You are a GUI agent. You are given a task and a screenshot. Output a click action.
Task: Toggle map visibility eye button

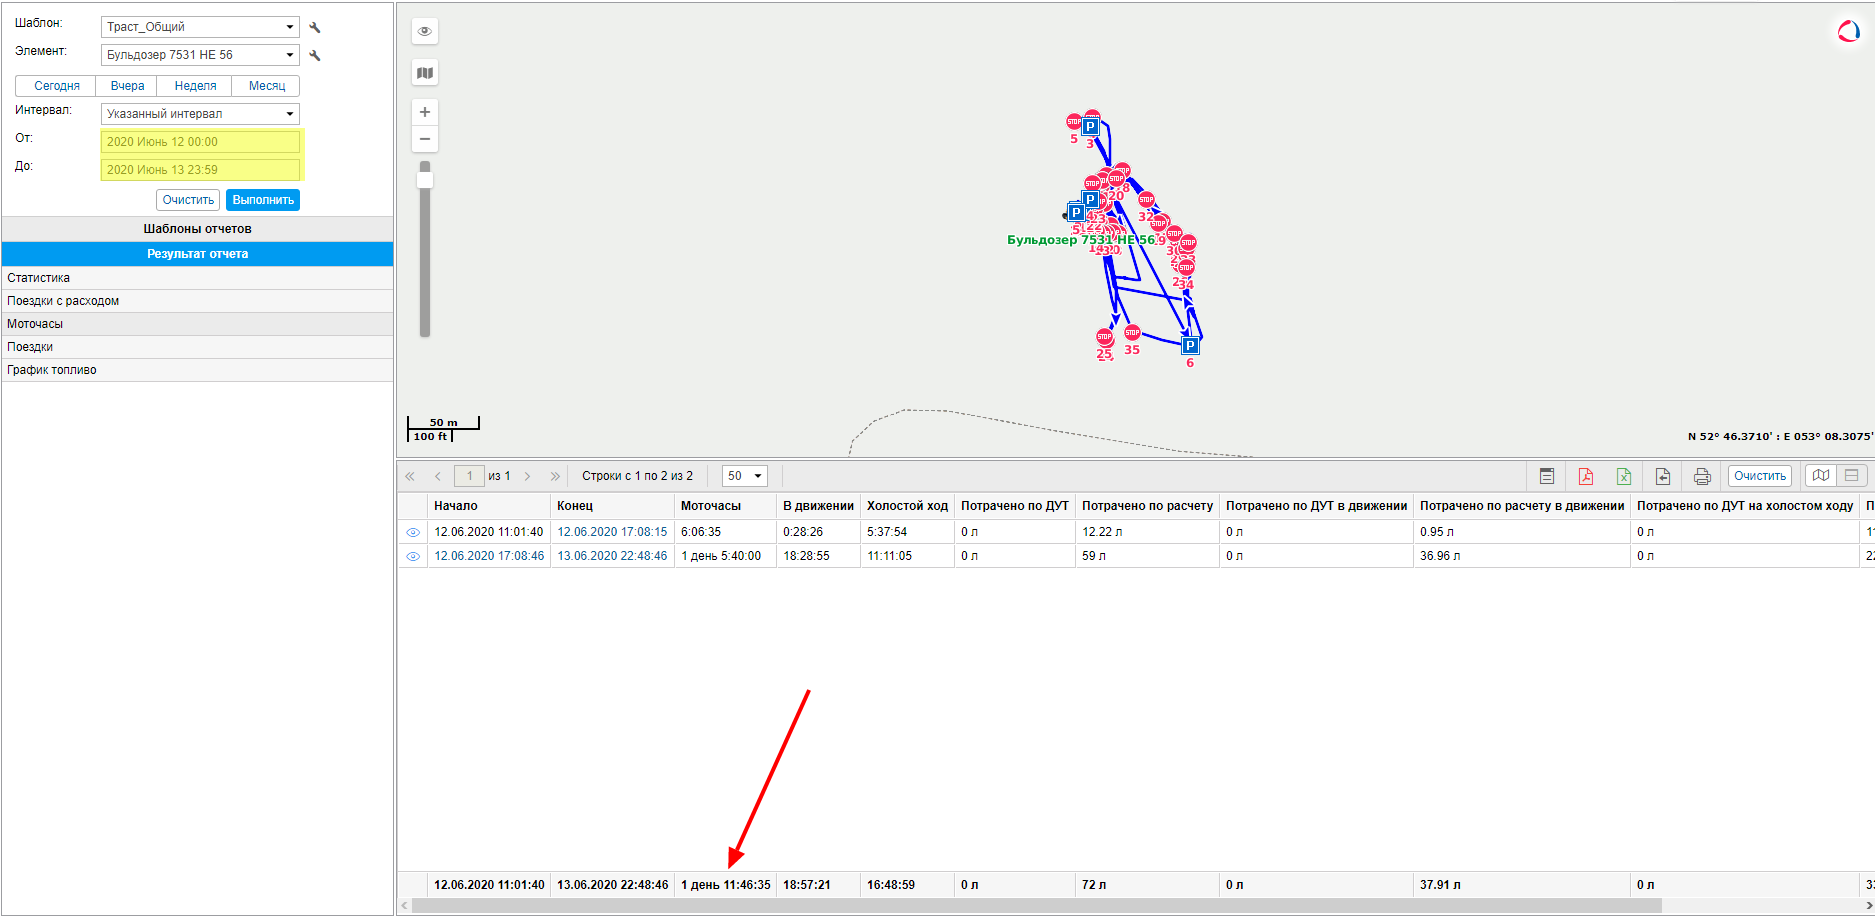(x=425, y=31)
